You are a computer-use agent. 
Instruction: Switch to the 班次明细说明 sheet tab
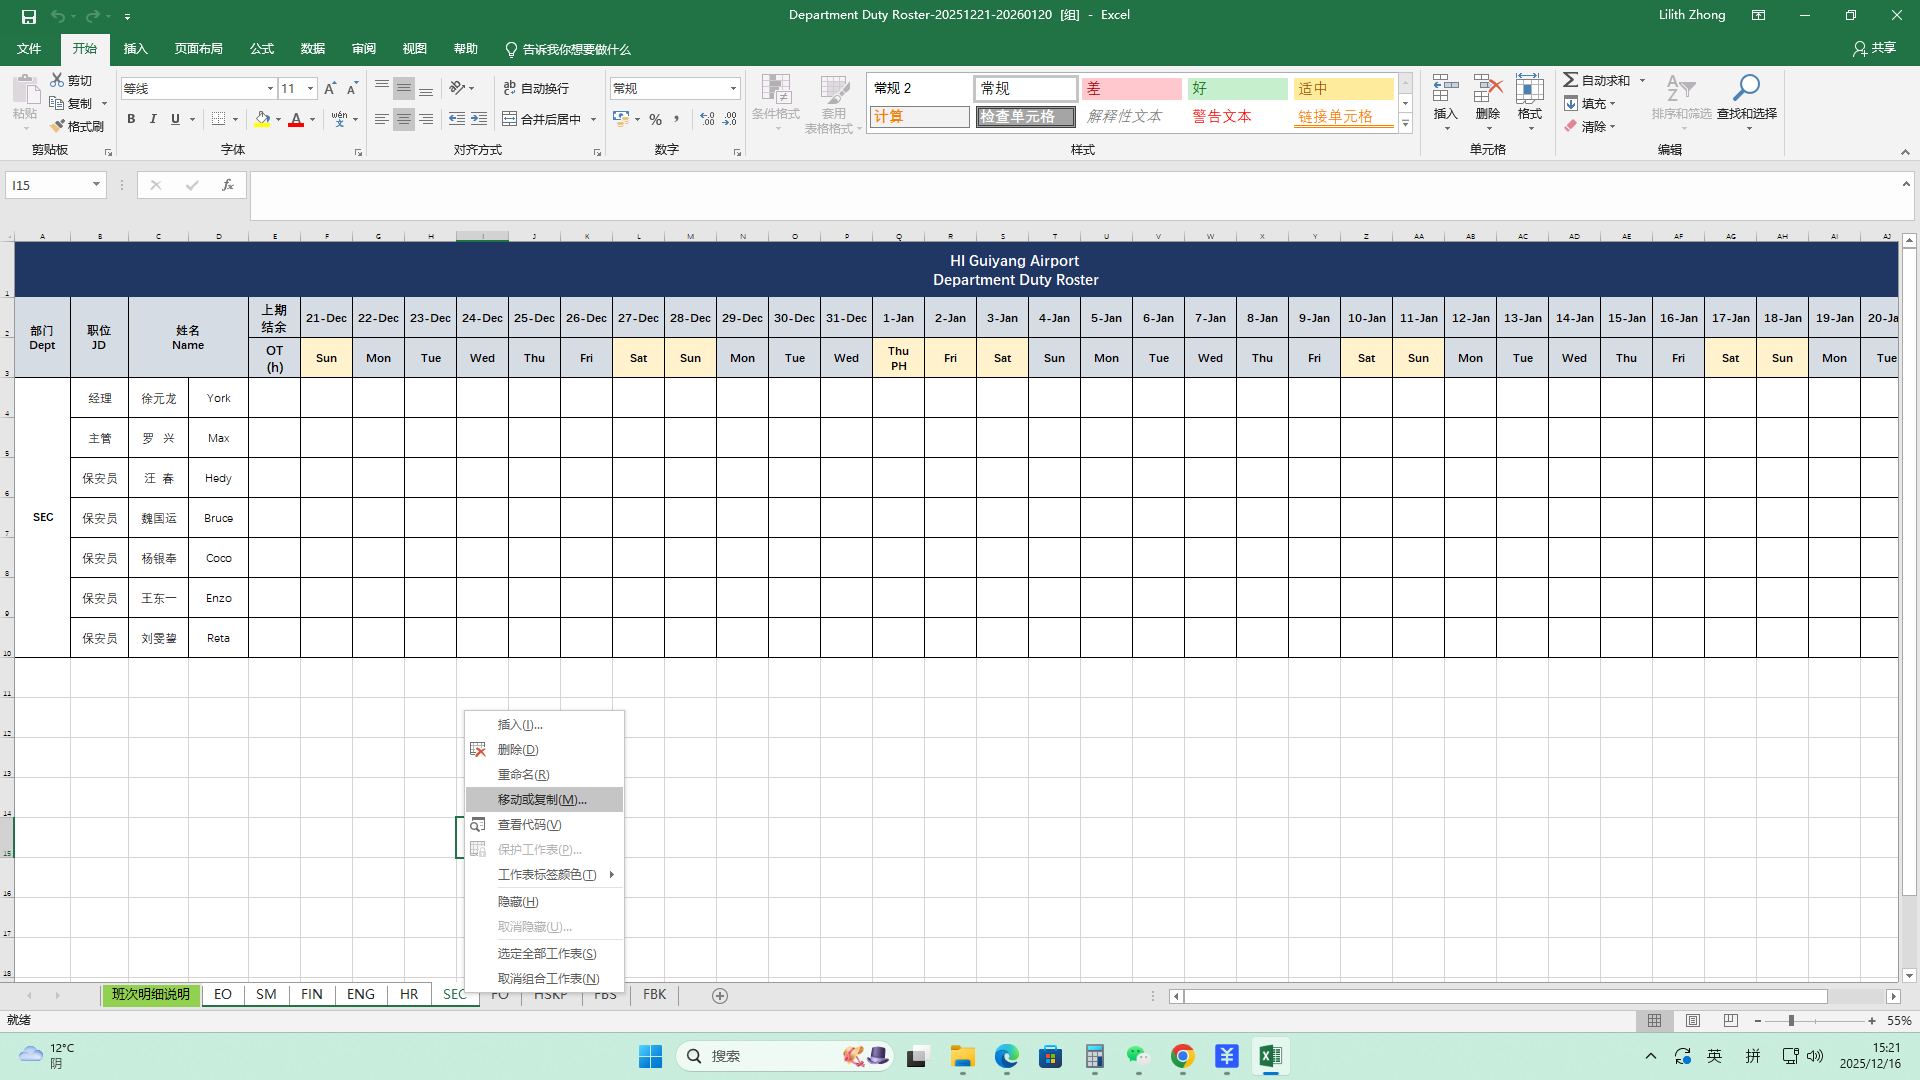point(151,995)
